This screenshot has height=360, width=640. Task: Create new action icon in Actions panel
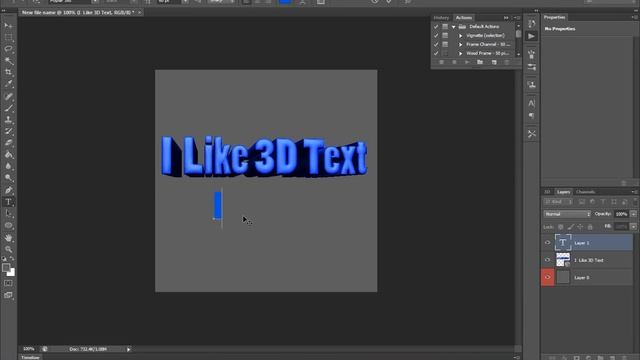(x=494, y=62)
